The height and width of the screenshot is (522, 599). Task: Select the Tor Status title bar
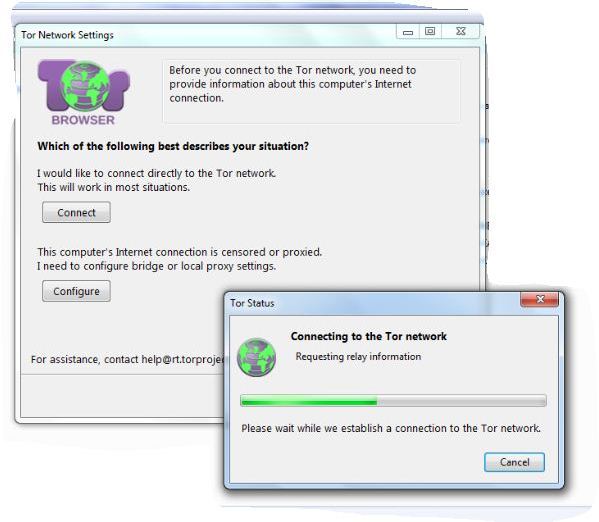tap(374, 303)
